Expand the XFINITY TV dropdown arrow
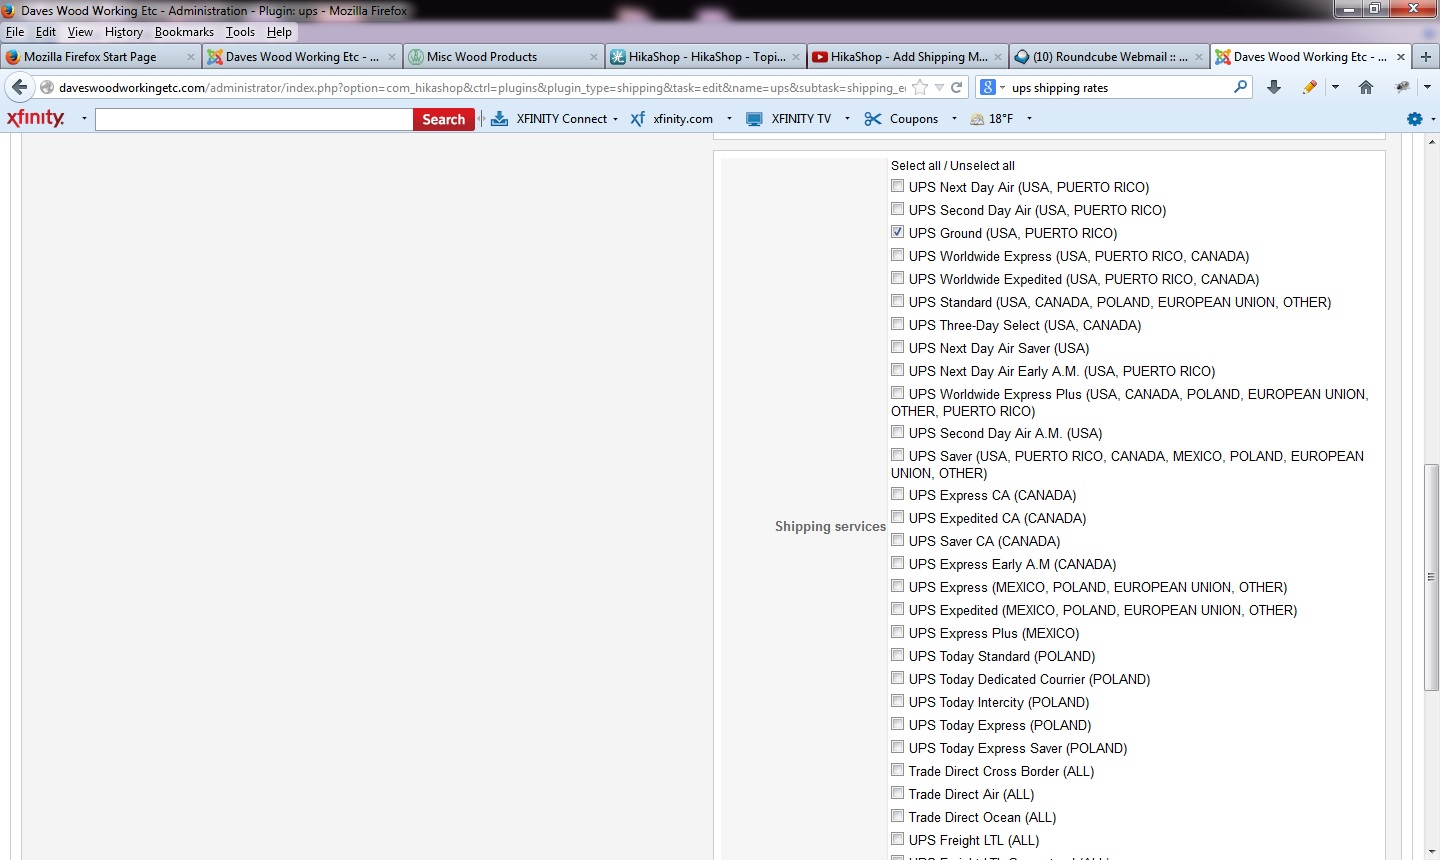1440x860 pixels. click(847, 119)
